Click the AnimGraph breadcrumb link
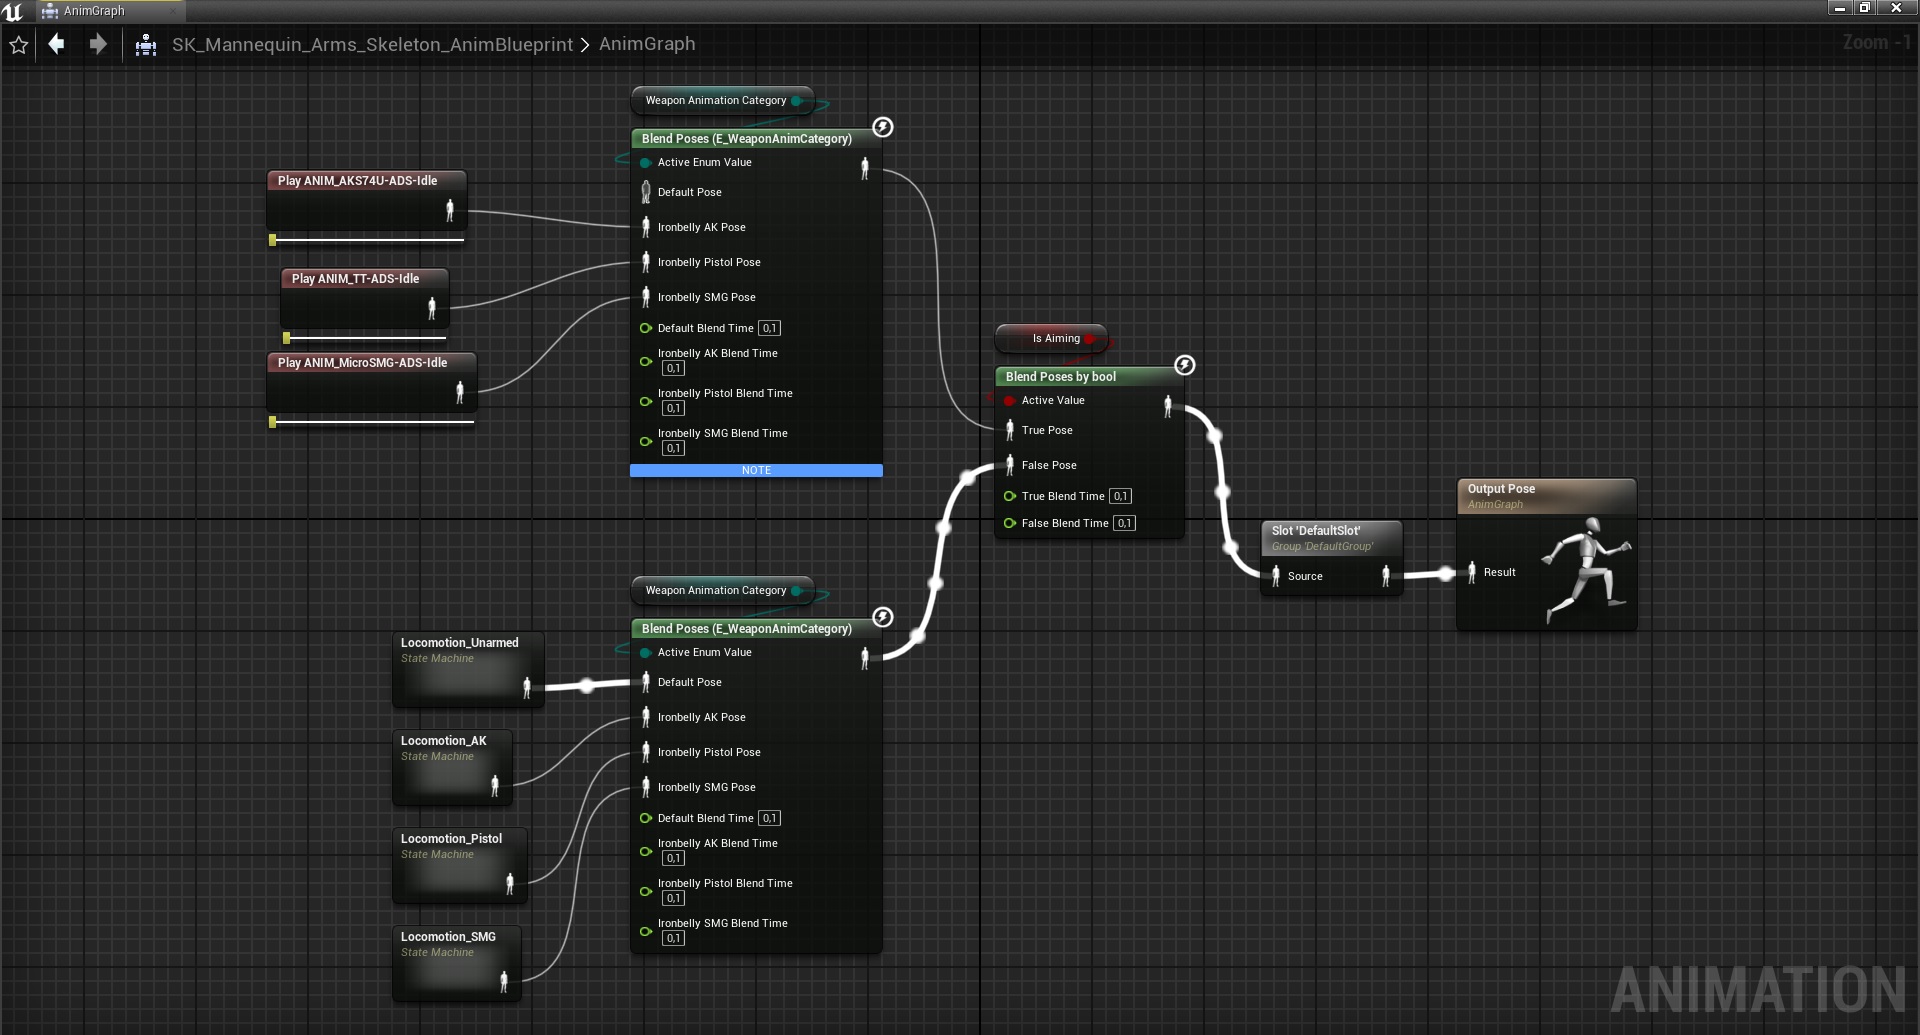Image resolution: width=1920 pixels, height=1035 pixels. coord(647,44)
